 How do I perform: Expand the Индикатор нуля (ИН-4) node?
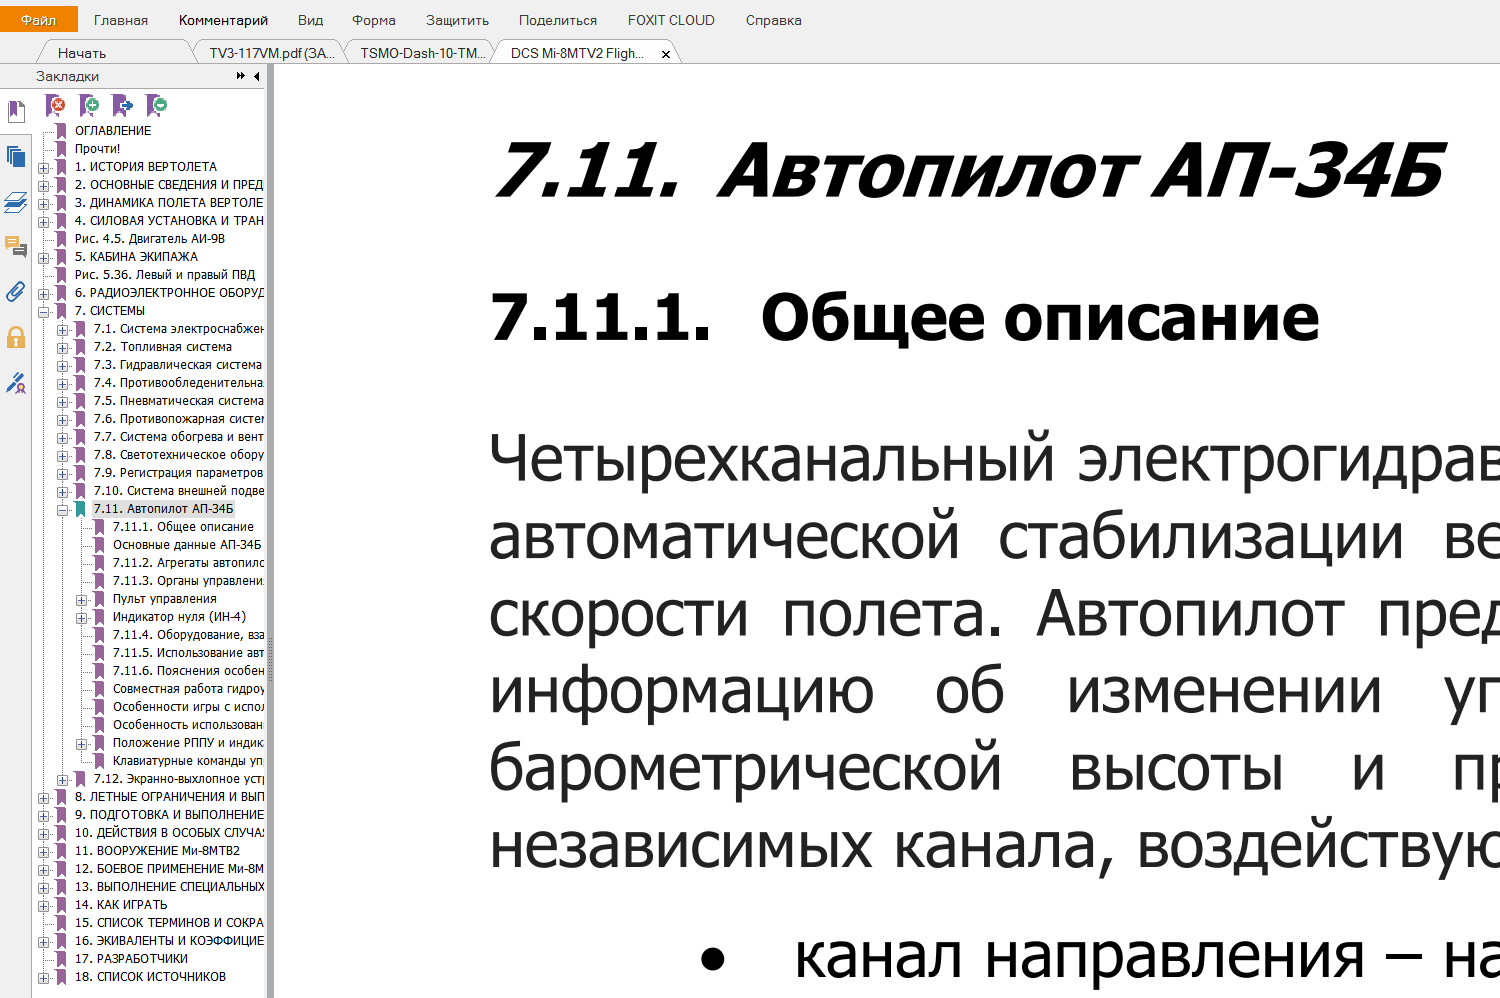point(82,618)
